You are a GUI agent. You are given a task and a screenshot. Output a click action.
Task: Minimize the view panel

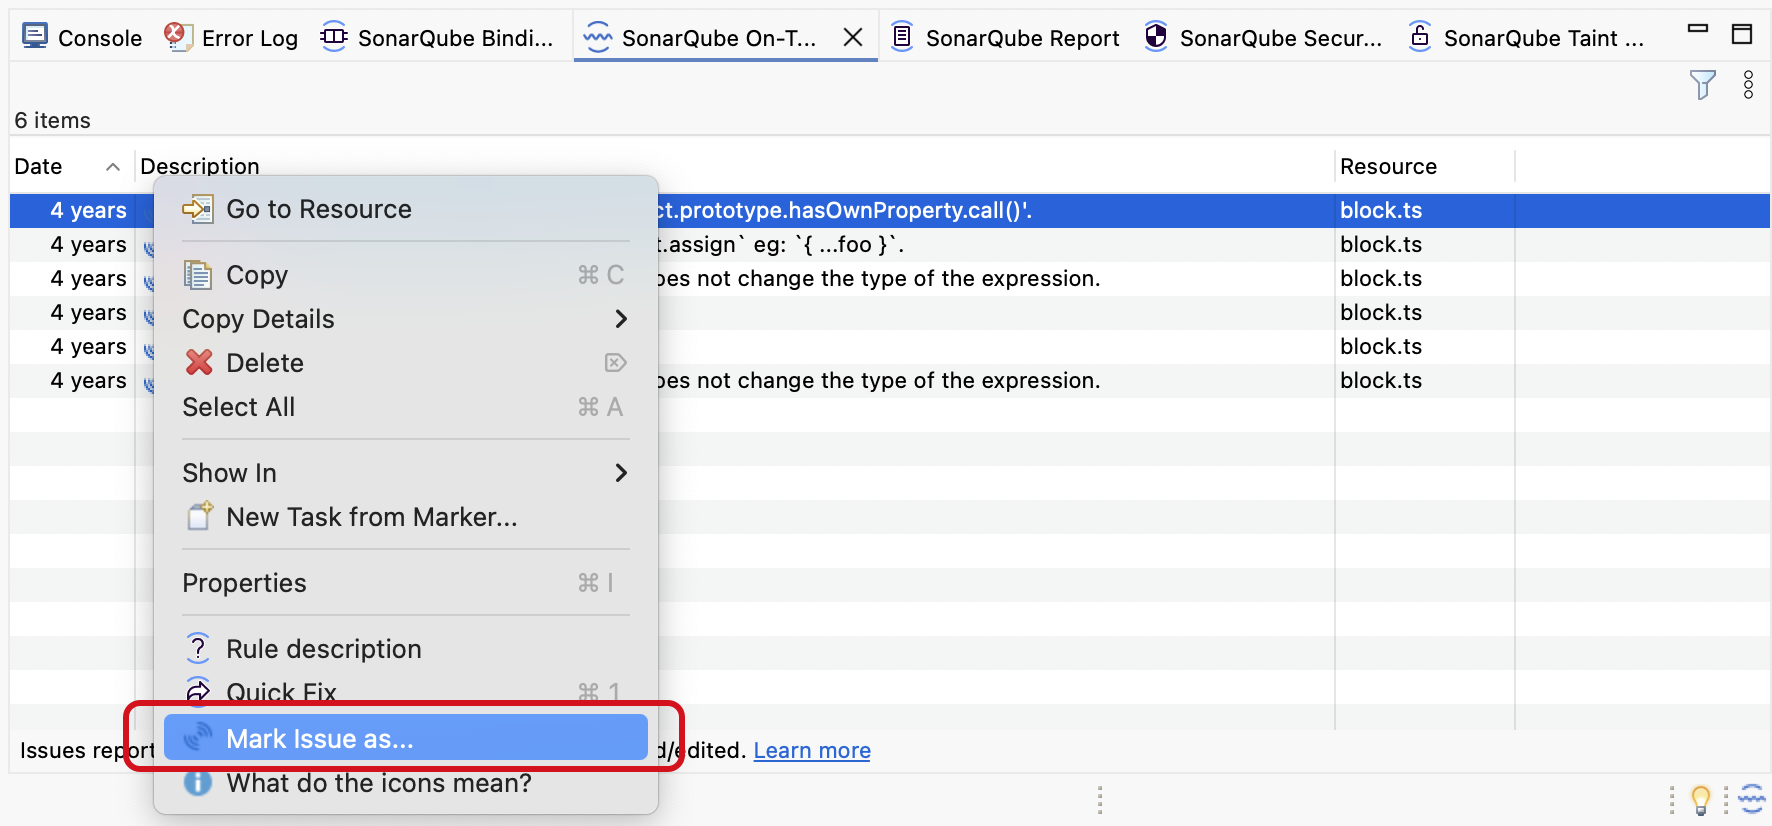(x=1698, y=29)
